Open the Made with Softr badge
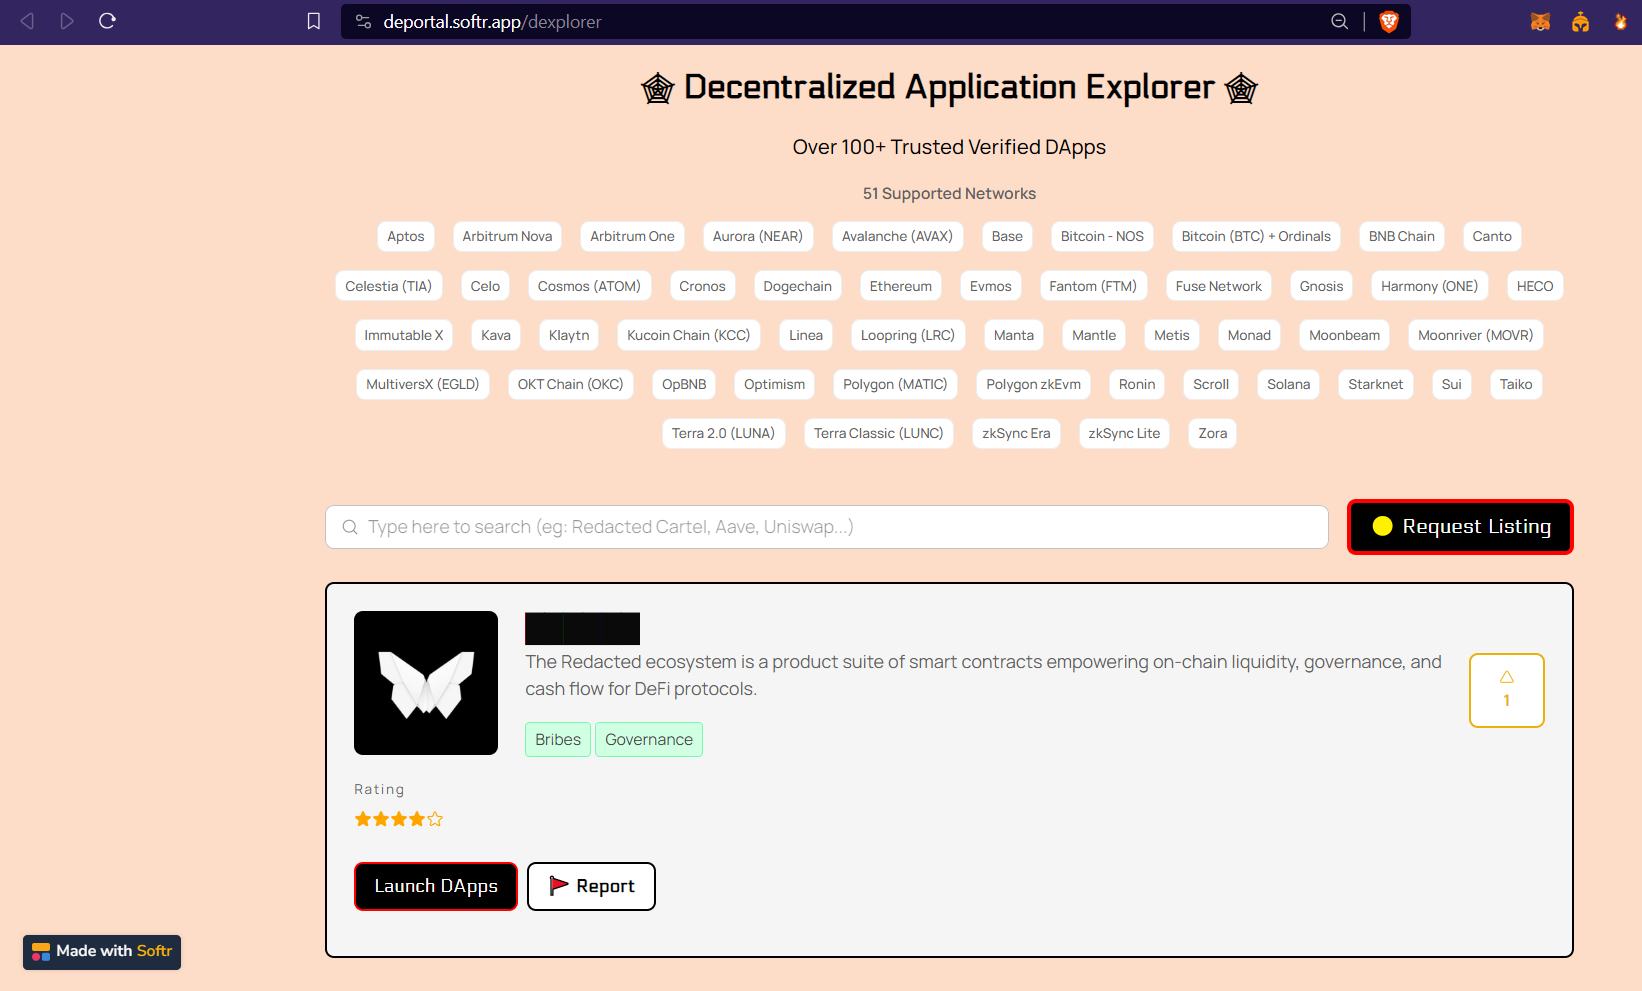The height and width of the screenshot is (991, 1642). 102,951
